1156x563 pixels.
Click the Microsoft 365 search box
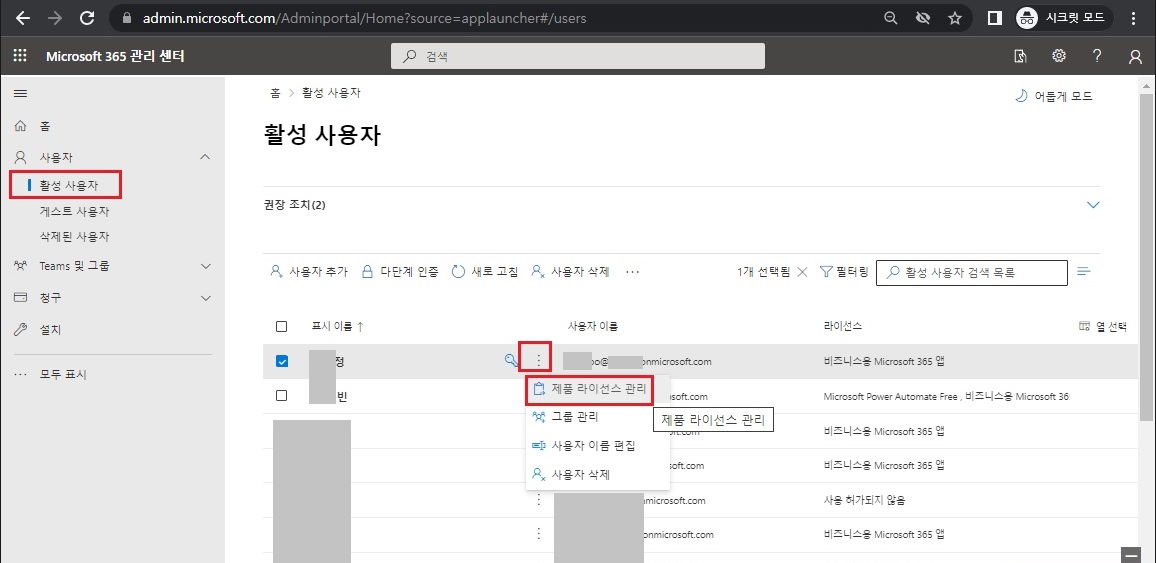[x=577, y=56]
